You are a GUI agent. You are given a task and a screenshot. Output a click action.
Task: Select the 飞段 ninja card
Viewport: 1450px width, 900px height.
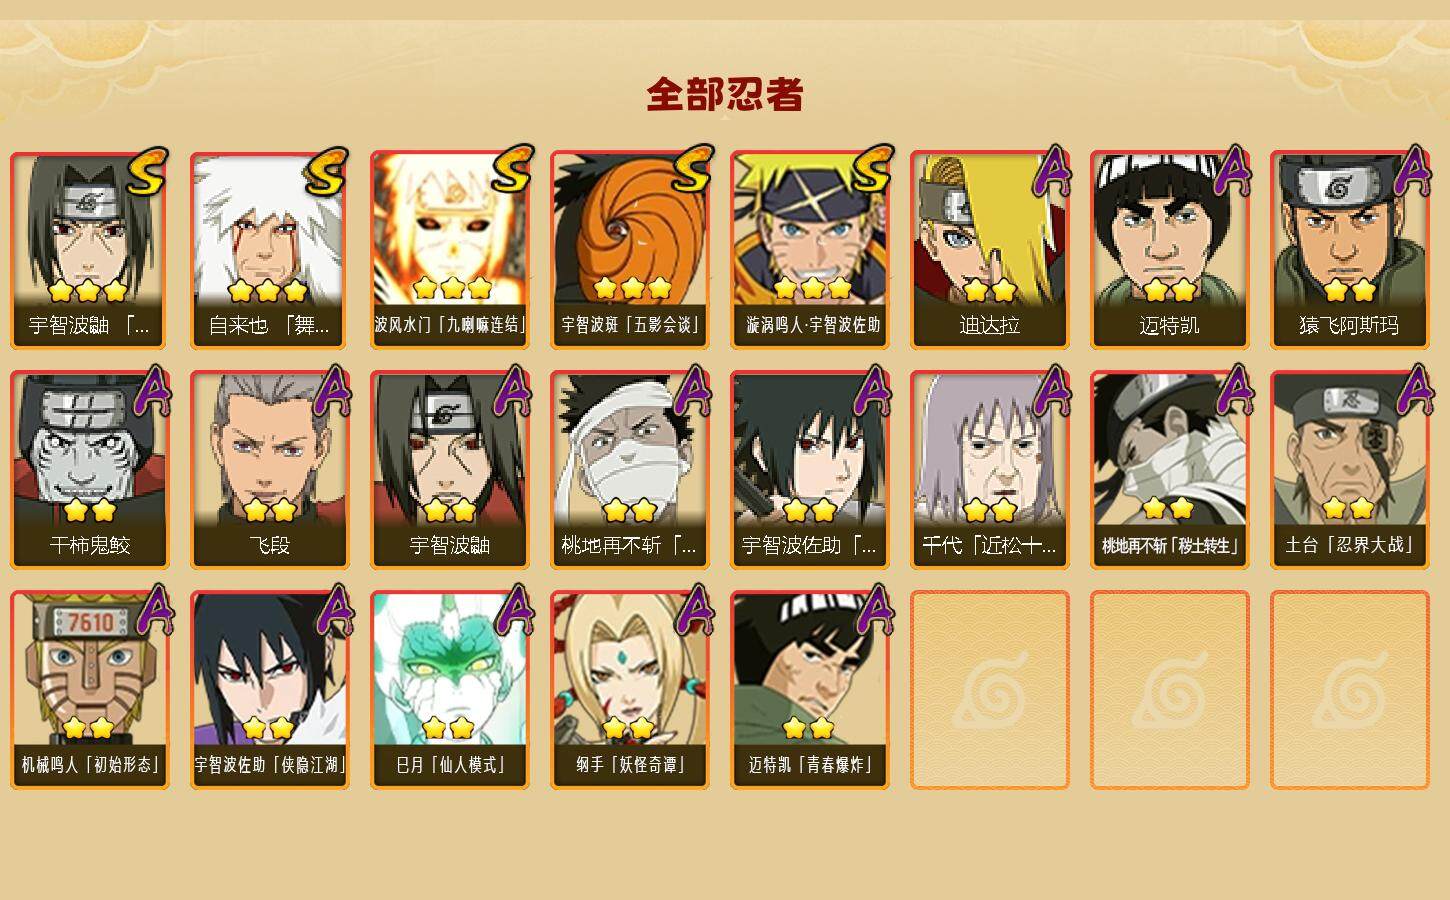(269, 470)
